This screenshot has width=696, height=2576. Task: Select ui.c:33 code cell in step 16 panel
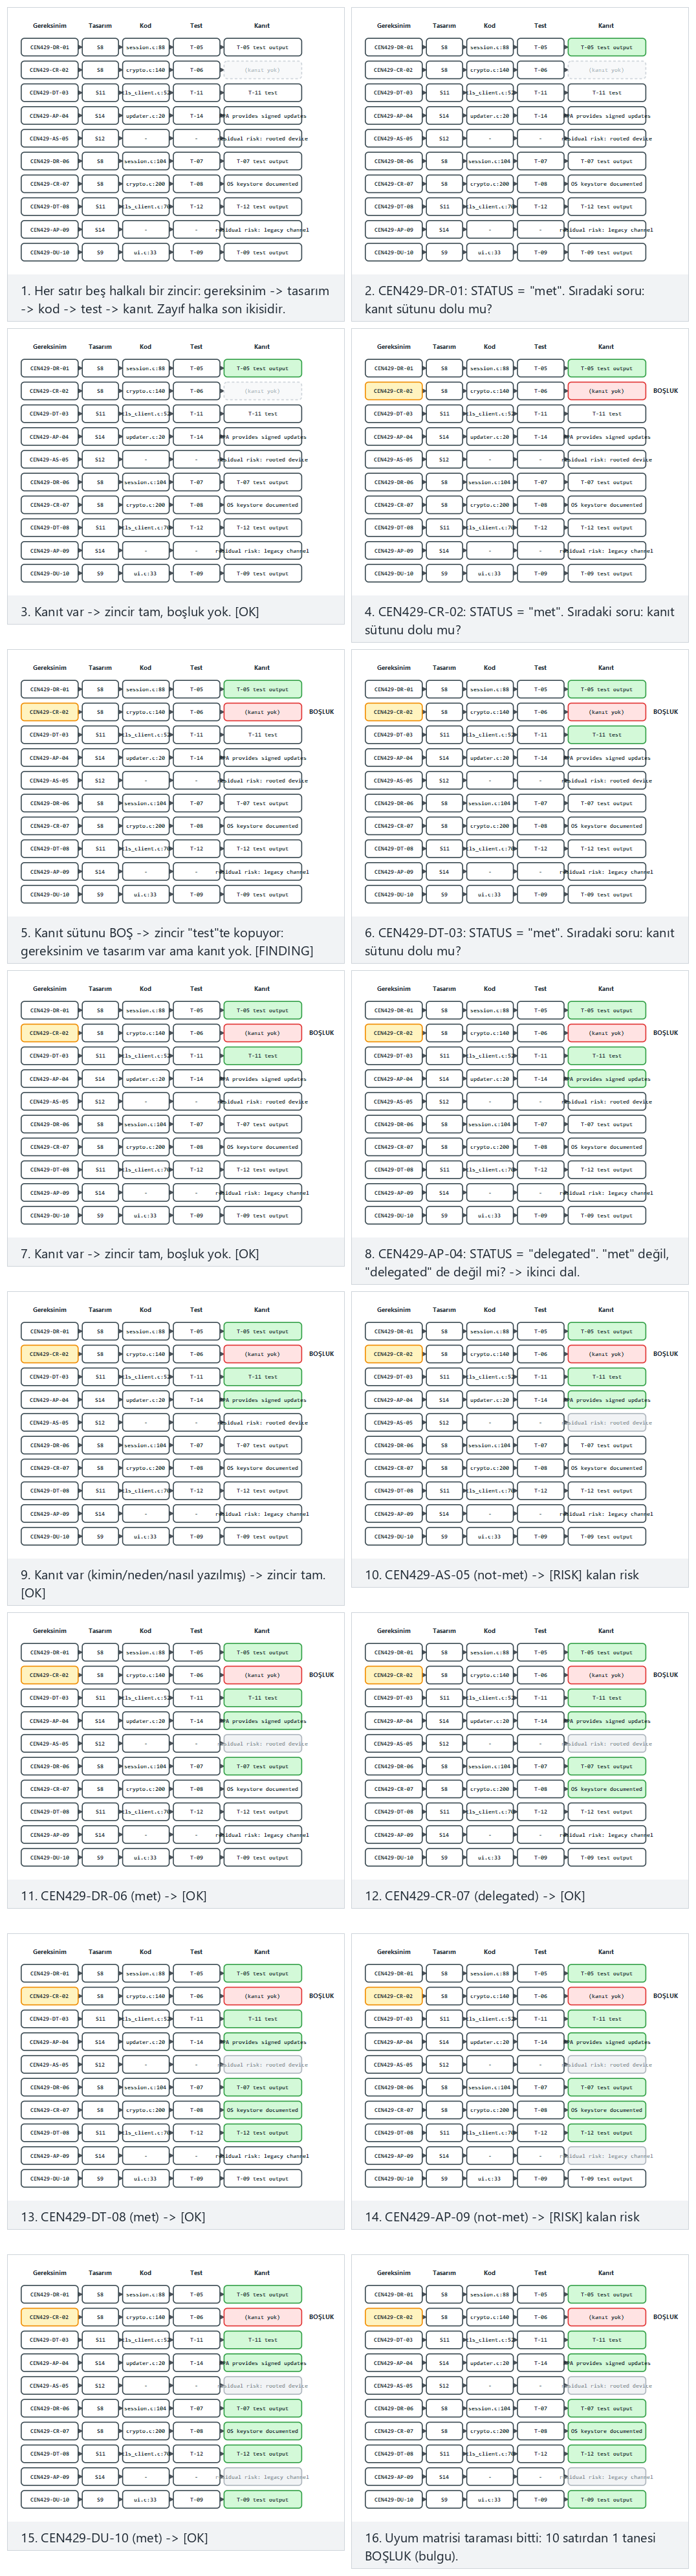click(489, 2500)
